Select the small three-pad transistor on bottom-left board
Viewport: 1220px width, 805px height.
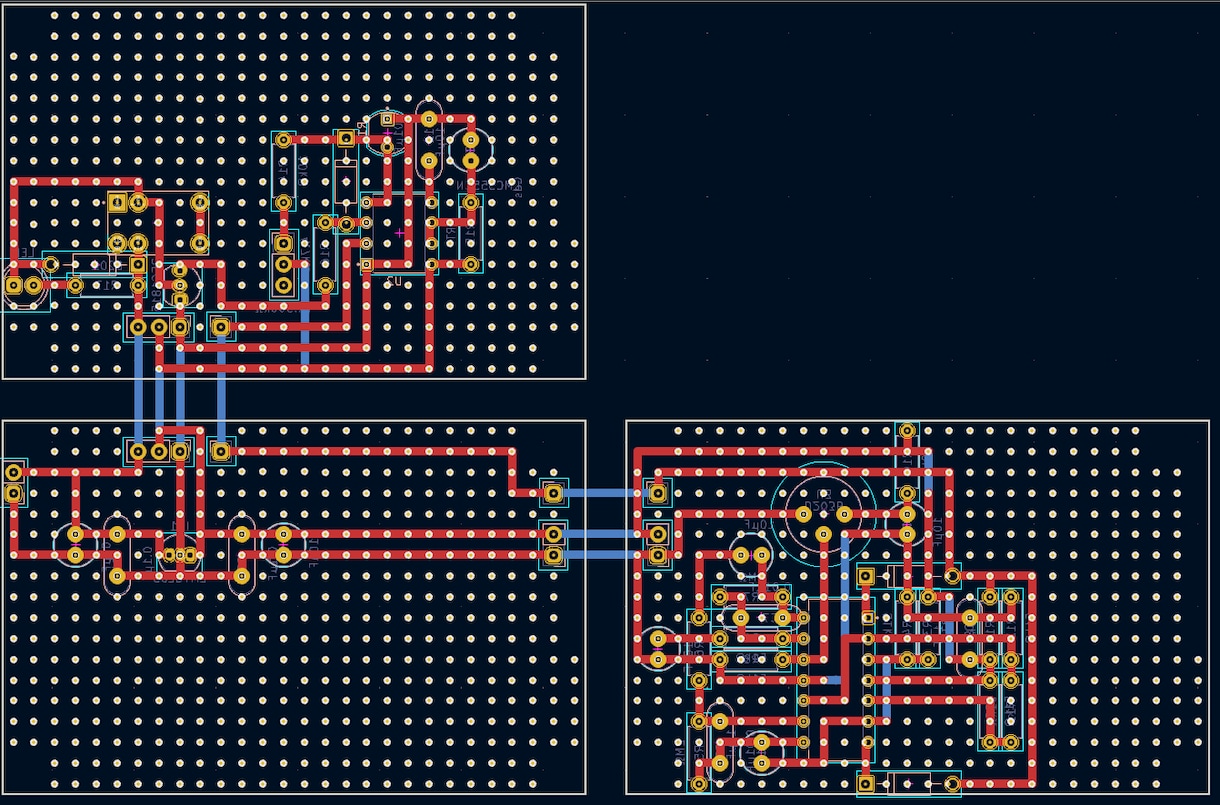(180, 555)
